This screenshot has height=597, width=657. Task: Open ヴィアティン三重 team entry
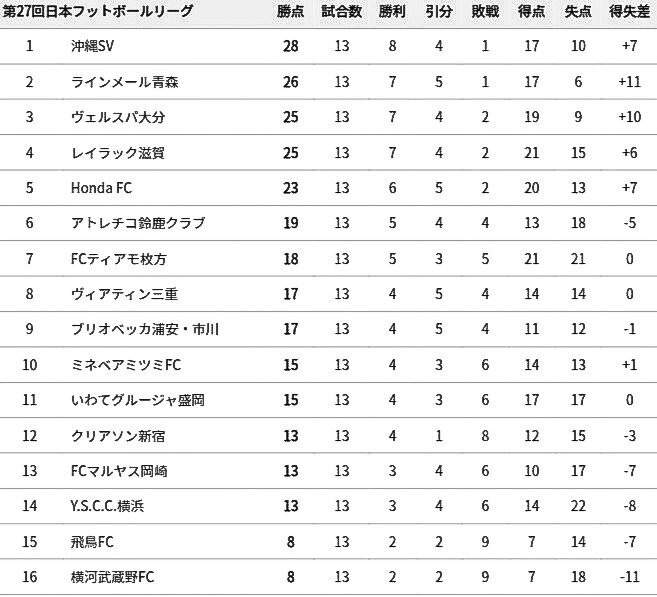coord(124,294)
